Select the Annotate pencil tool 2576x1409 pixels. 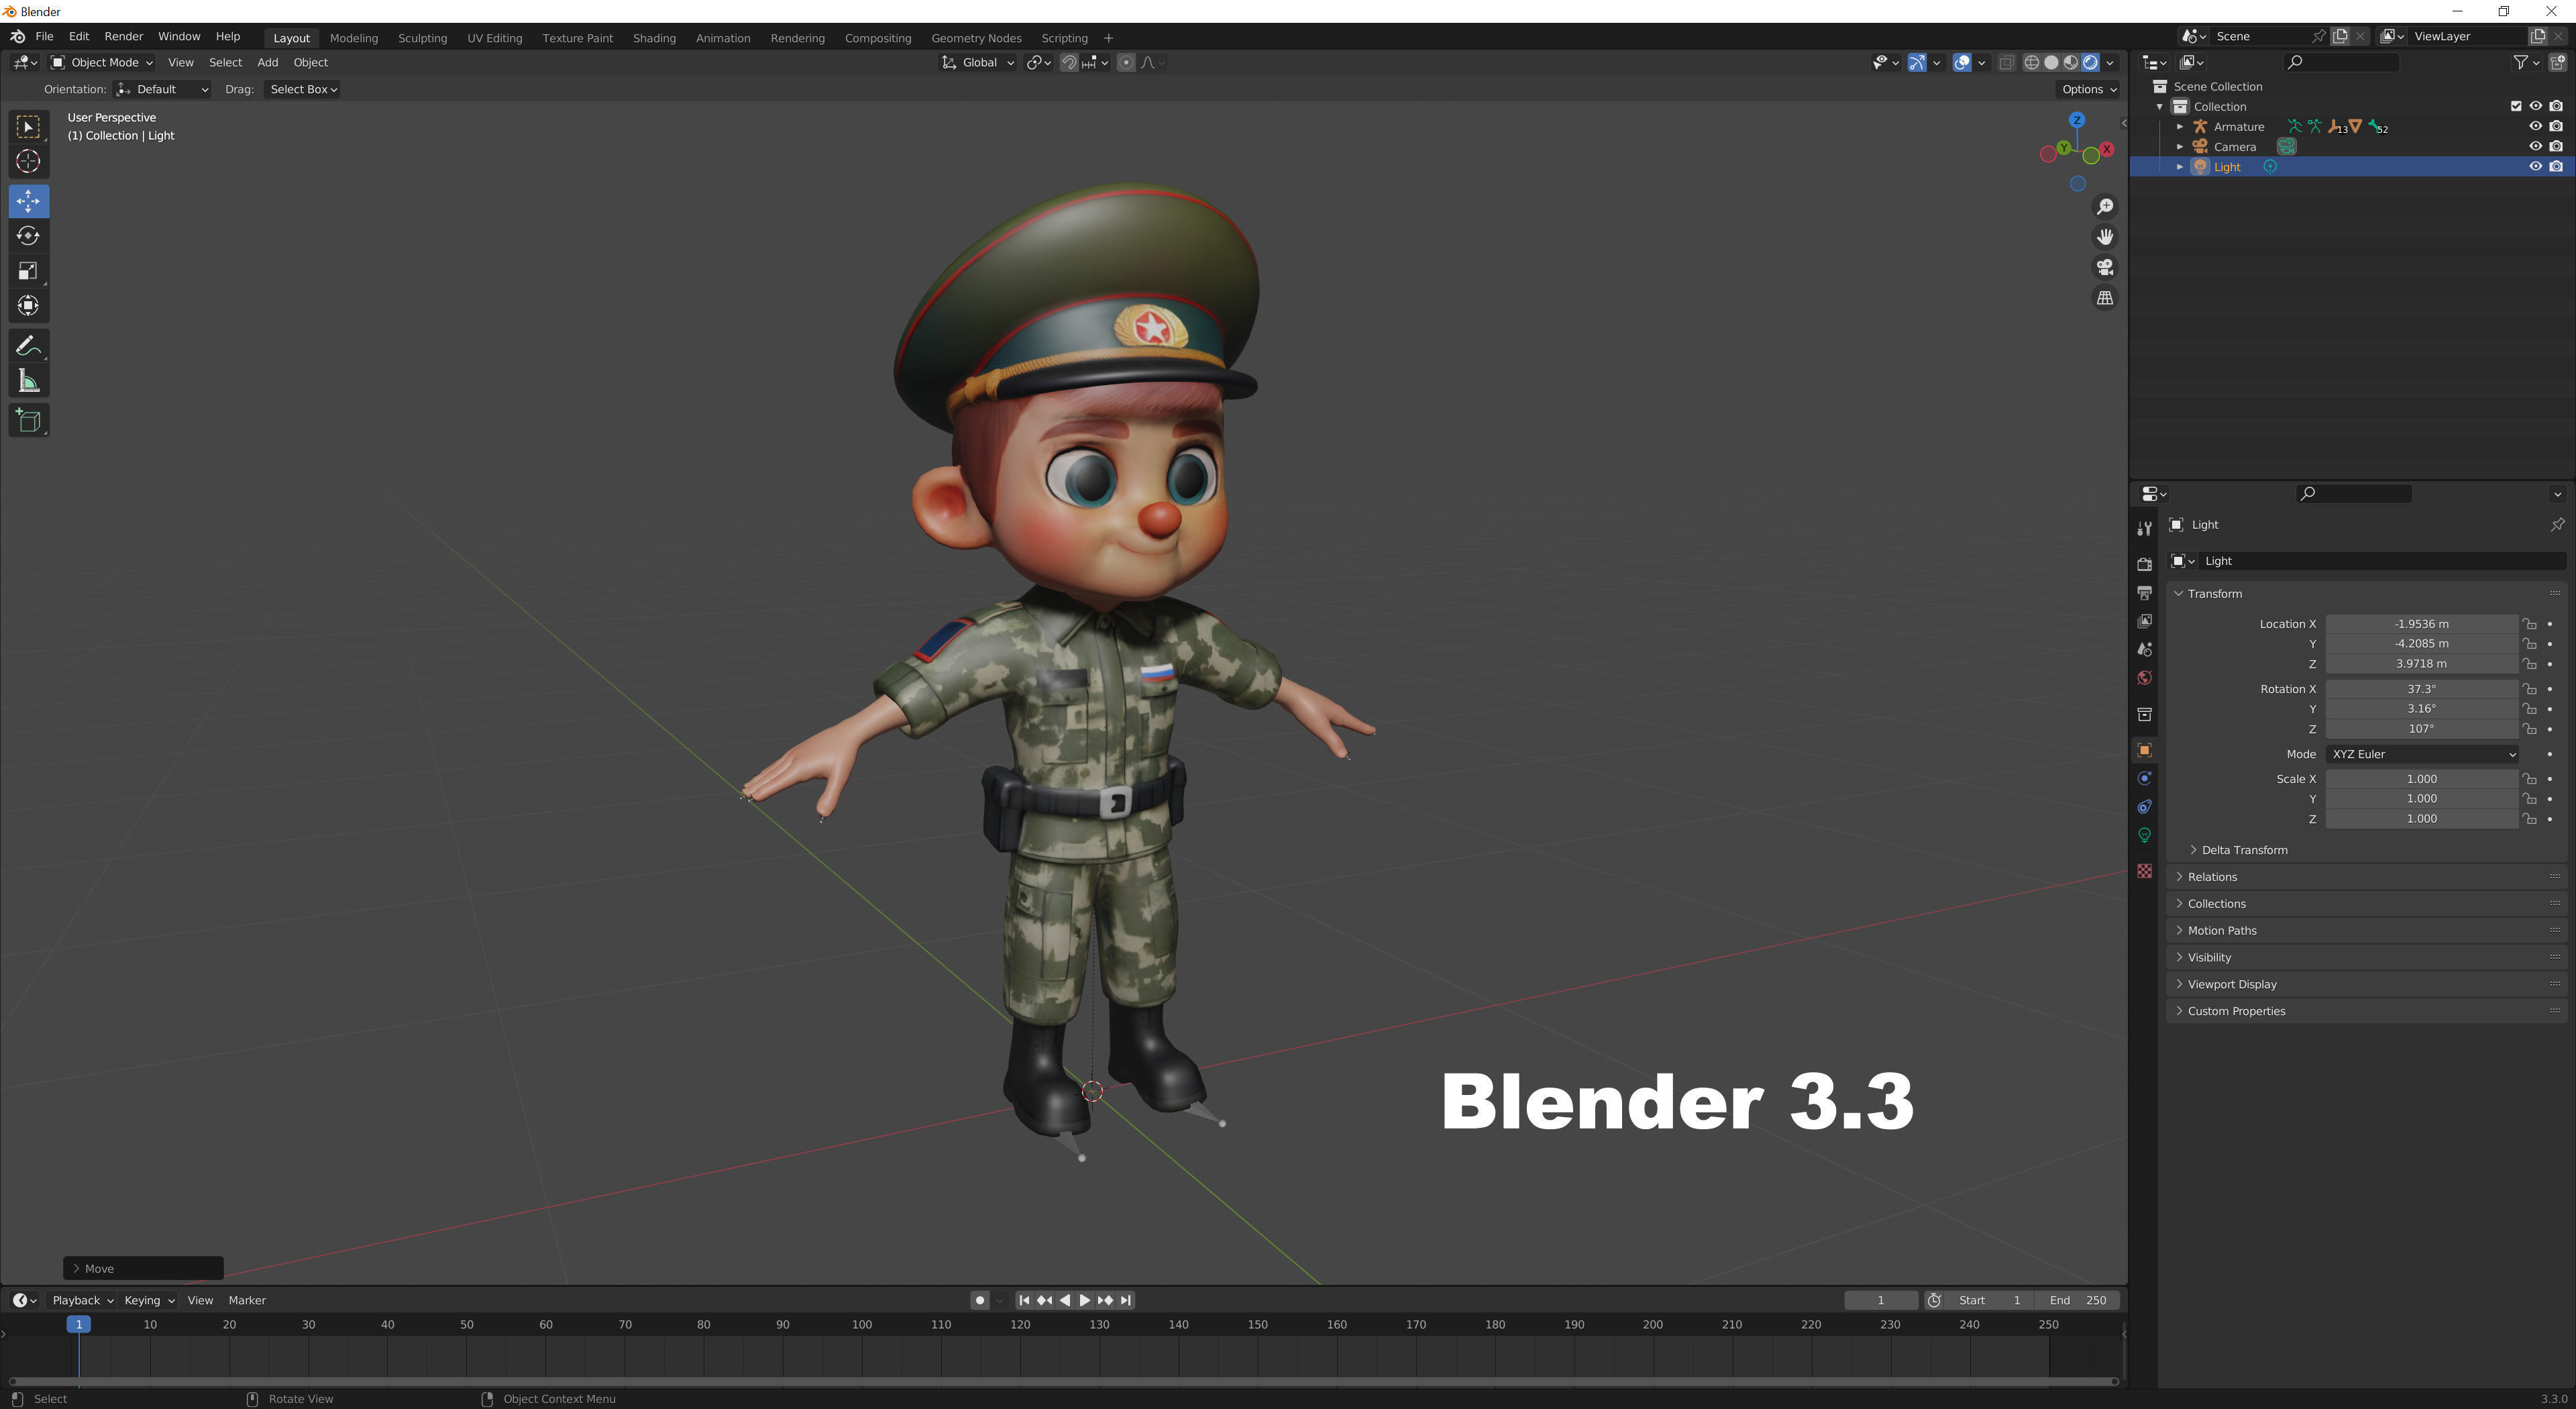coord(28,346)
